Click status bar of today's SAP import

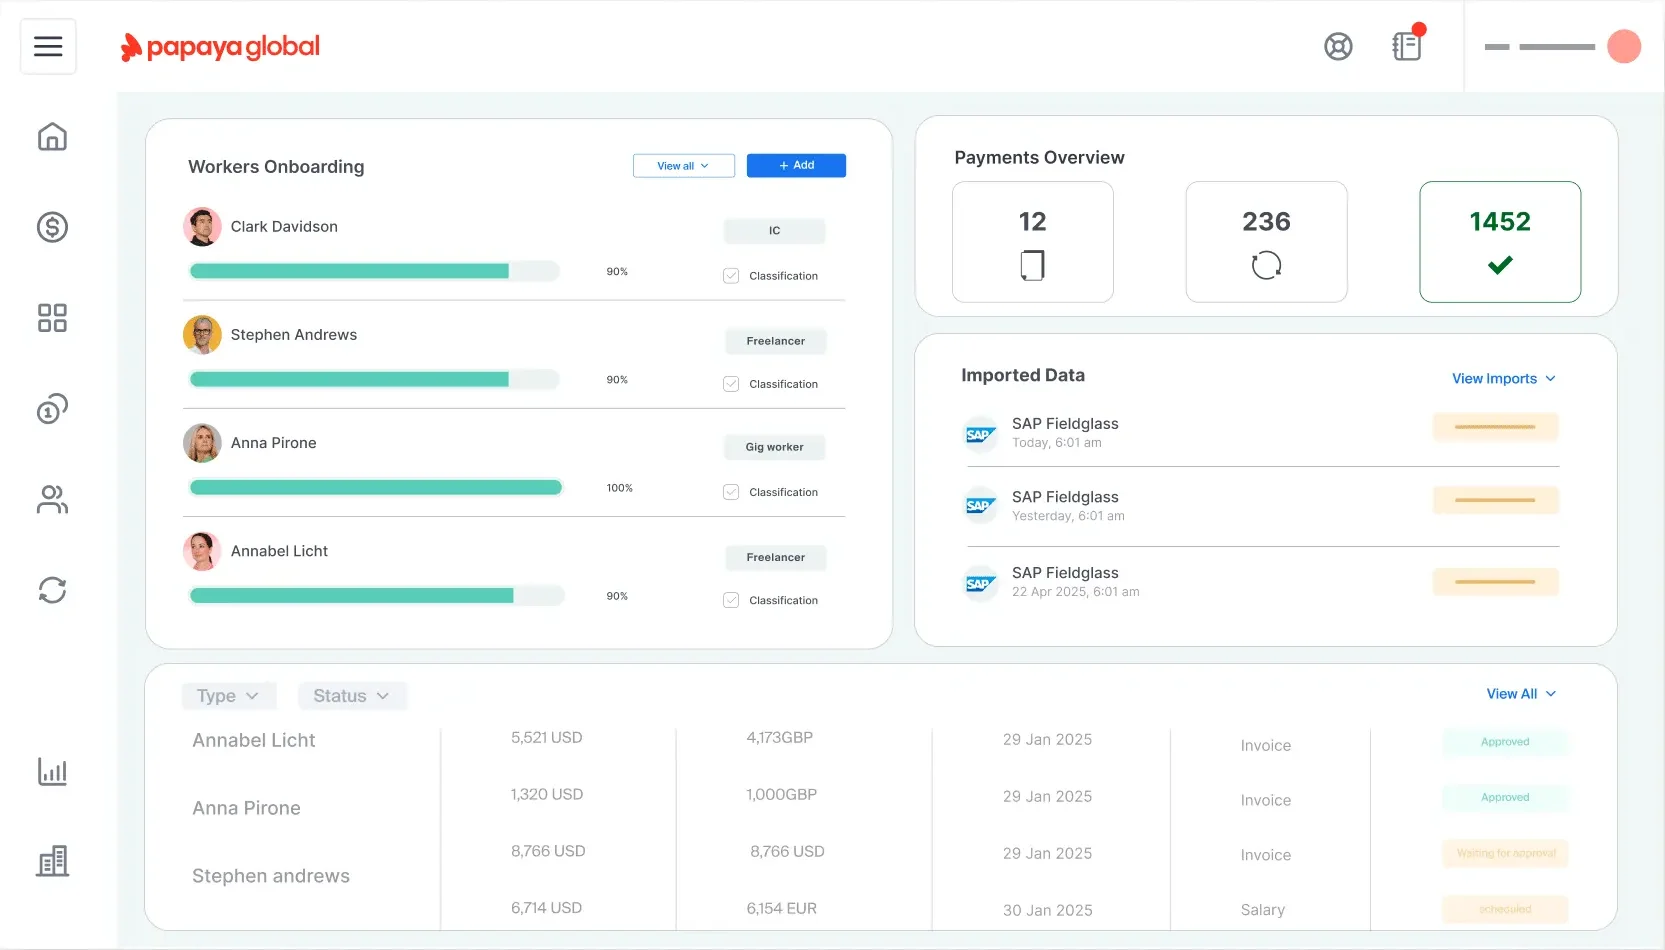(1496, 427)
